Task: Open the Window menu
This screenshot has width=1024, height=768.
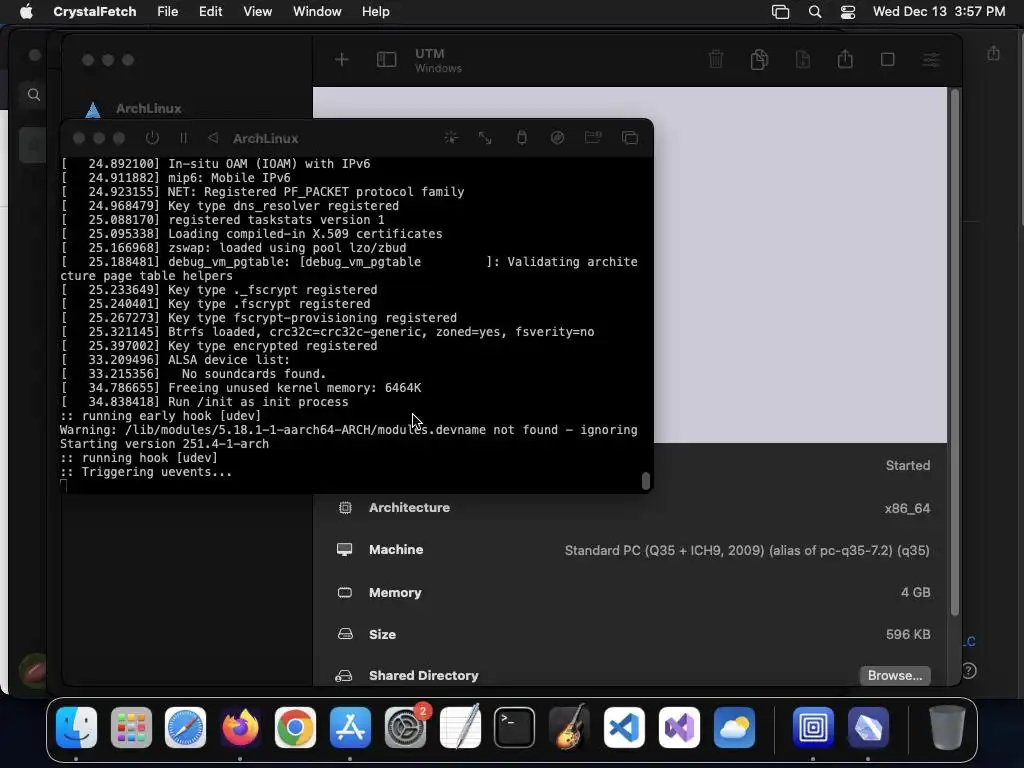Action: click(x=317, y=12)
